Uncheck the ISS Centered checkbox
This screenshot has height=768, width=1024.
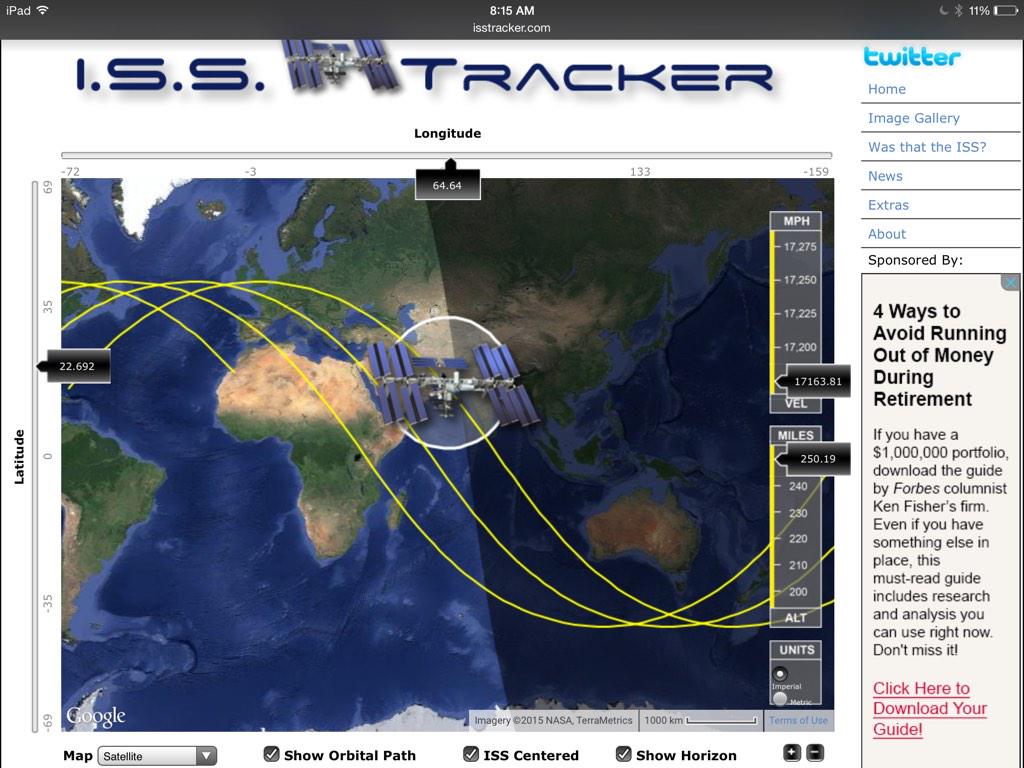[471, 754]
